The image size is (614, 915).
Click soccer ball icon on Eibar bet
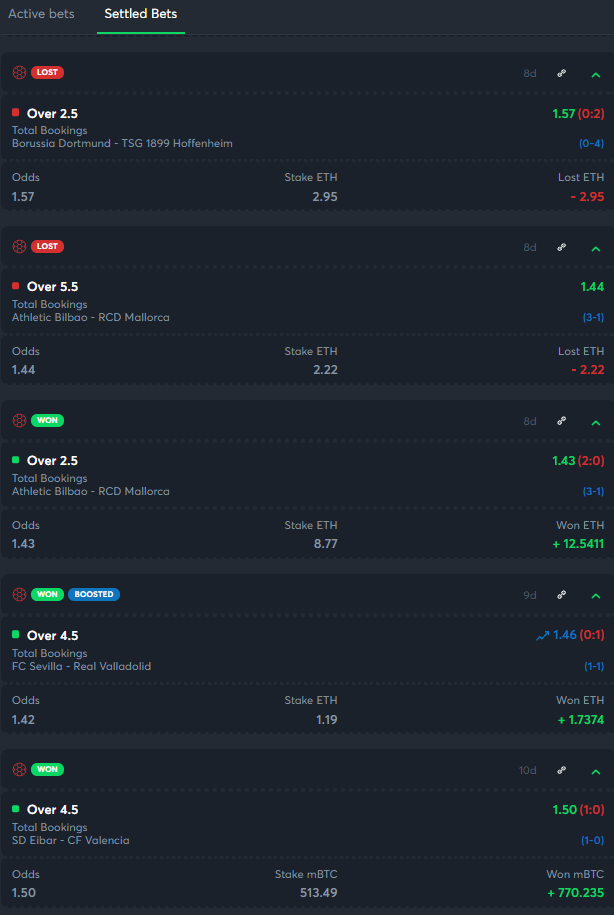coord(19,769)
